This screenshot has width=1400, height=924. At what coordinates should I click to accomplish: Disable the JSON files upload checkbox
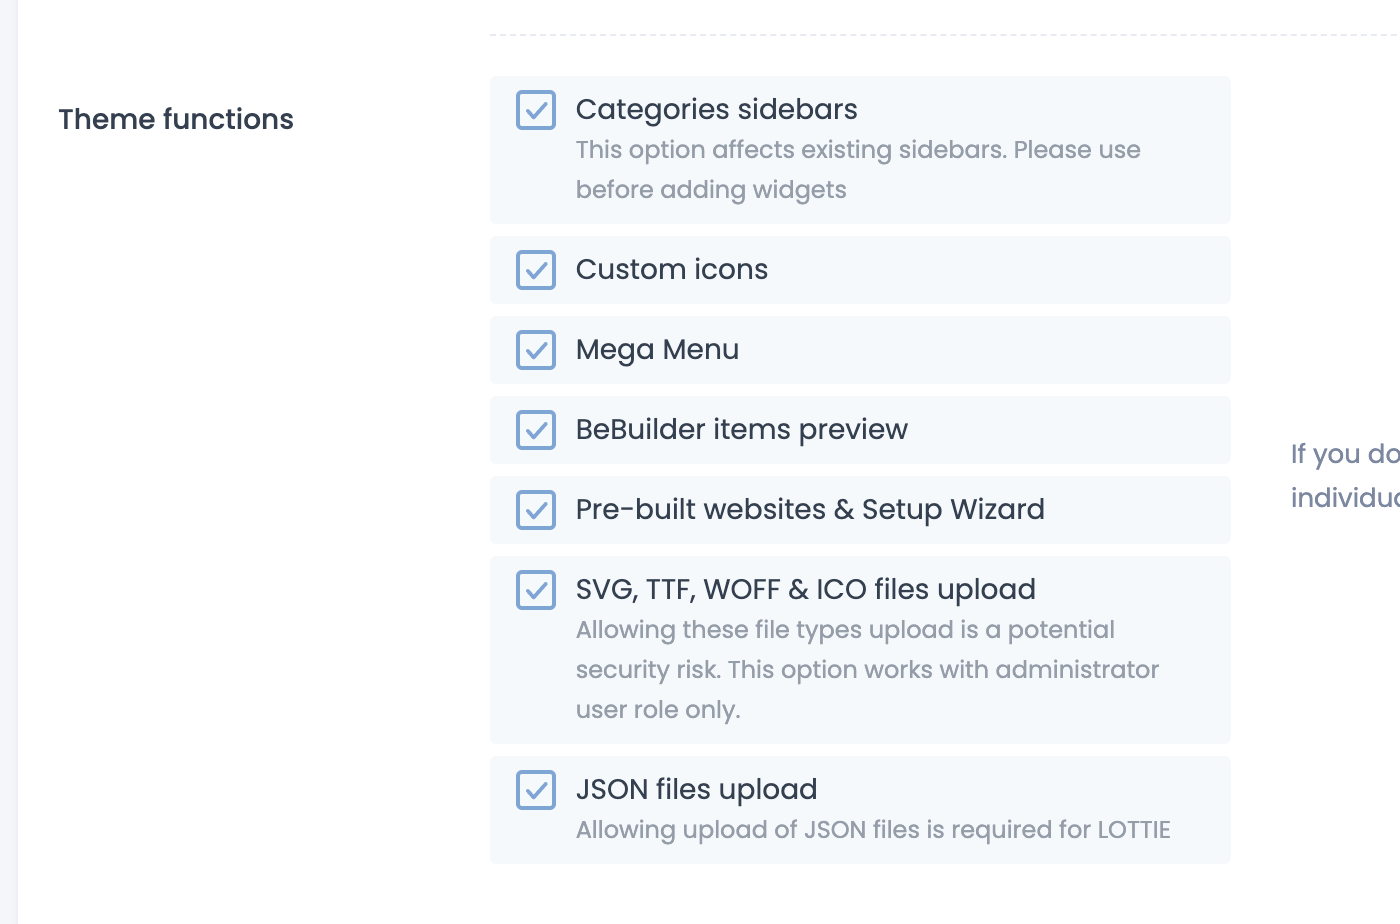pos(536,790)
